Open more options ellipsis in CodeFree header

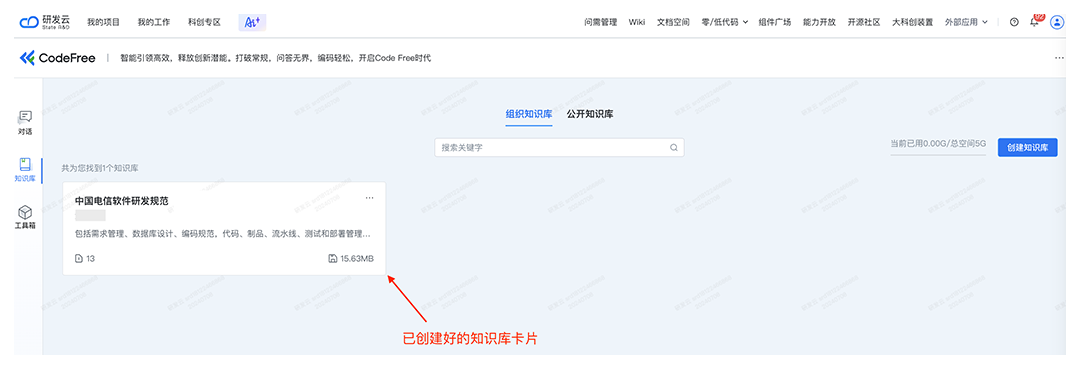1059,58
